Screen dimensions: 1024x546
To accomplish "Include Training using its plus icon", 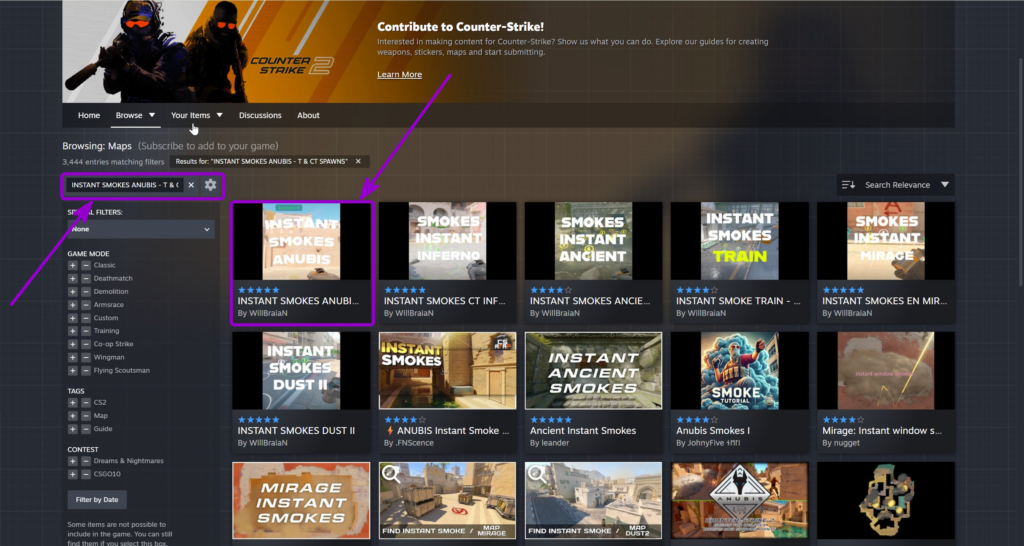I will (72, 330).
